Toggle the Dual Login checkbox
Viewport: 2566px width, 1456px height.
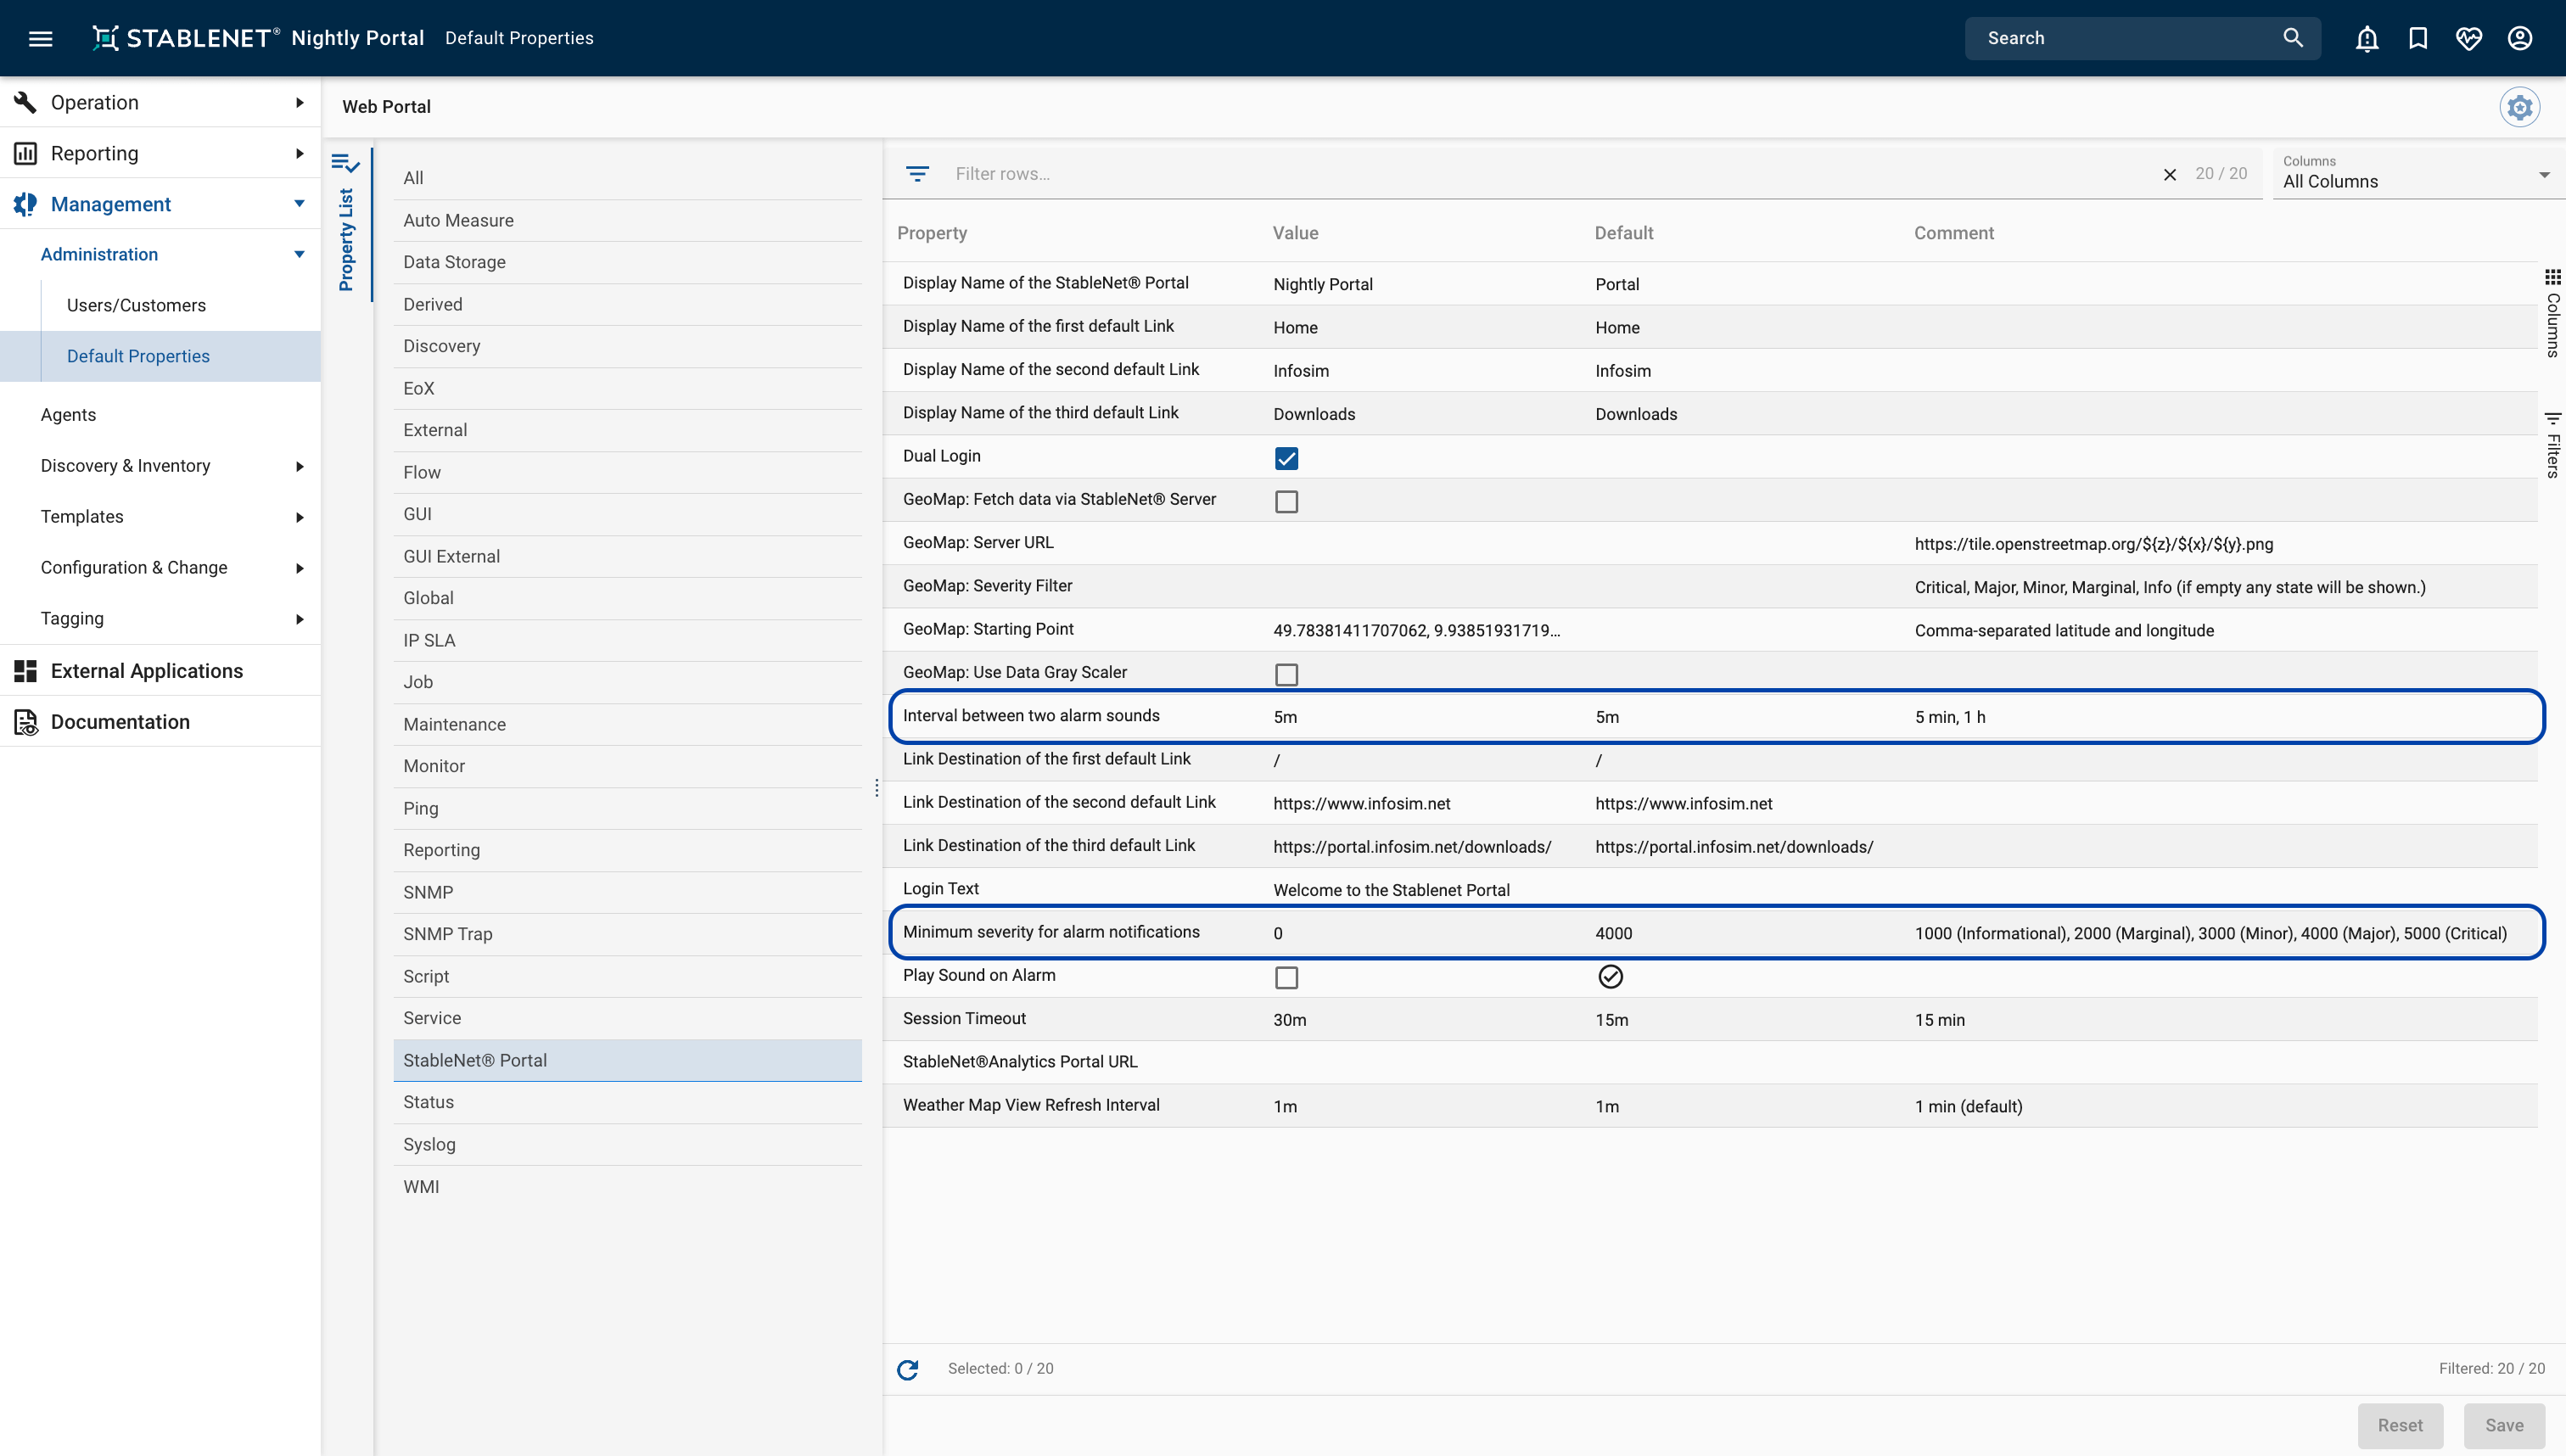(1286, 458)
